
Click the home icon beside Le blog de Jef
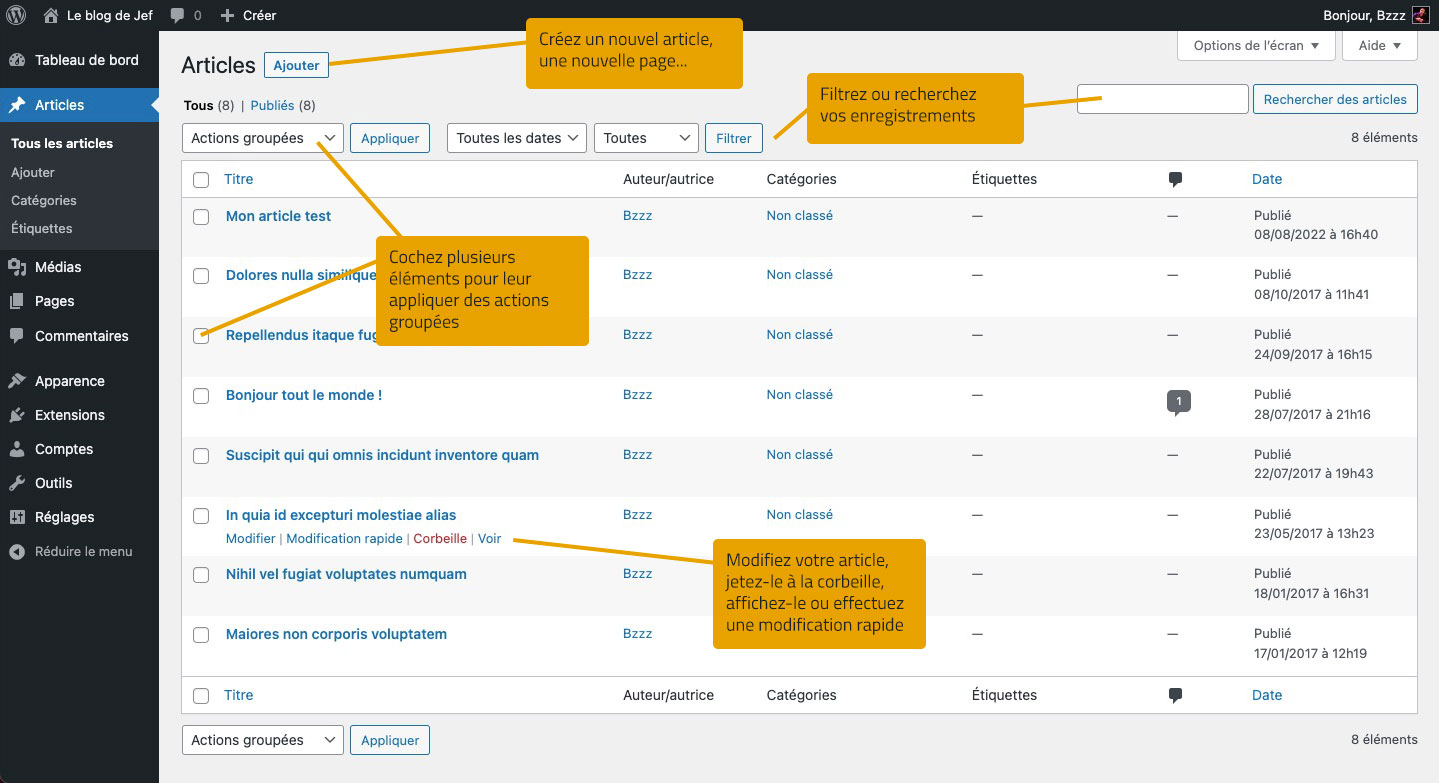click(51, 15)
